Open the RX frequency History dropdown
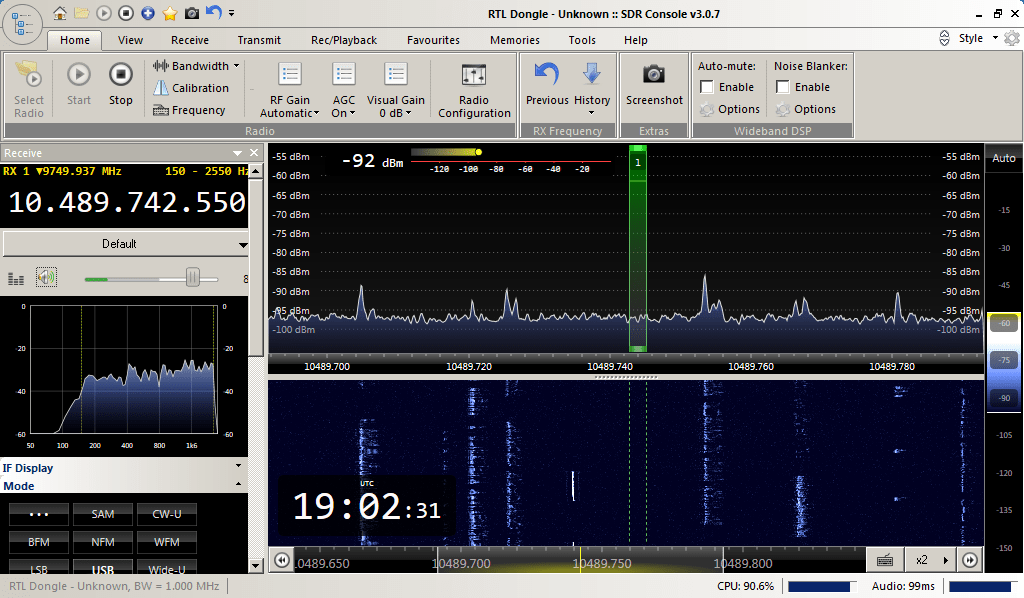Viewport: 1024px width, 598px height. click(x=592, y=89)
